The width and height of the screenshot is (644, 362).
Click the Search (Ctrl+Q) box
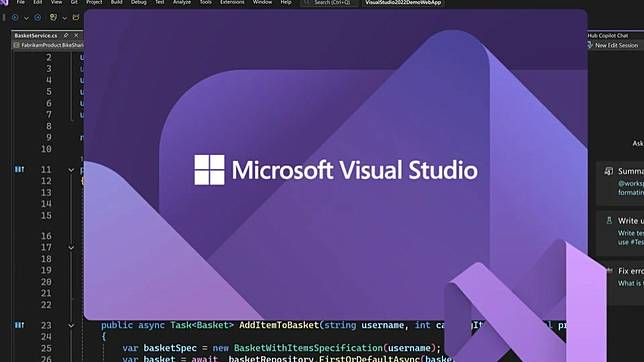coord(329,2)
